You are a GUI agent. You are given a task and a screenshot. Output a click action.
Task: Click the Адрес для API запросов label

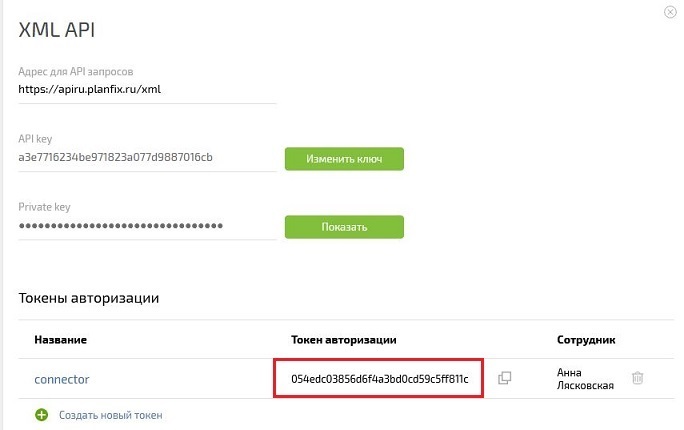click(75, 72)
